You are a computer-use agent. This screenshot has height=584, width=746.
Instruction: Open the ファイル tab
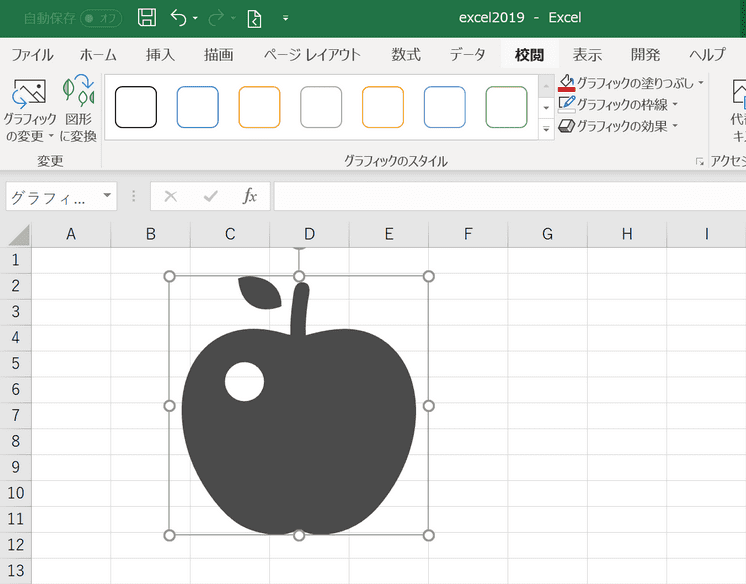pos(32,55)
